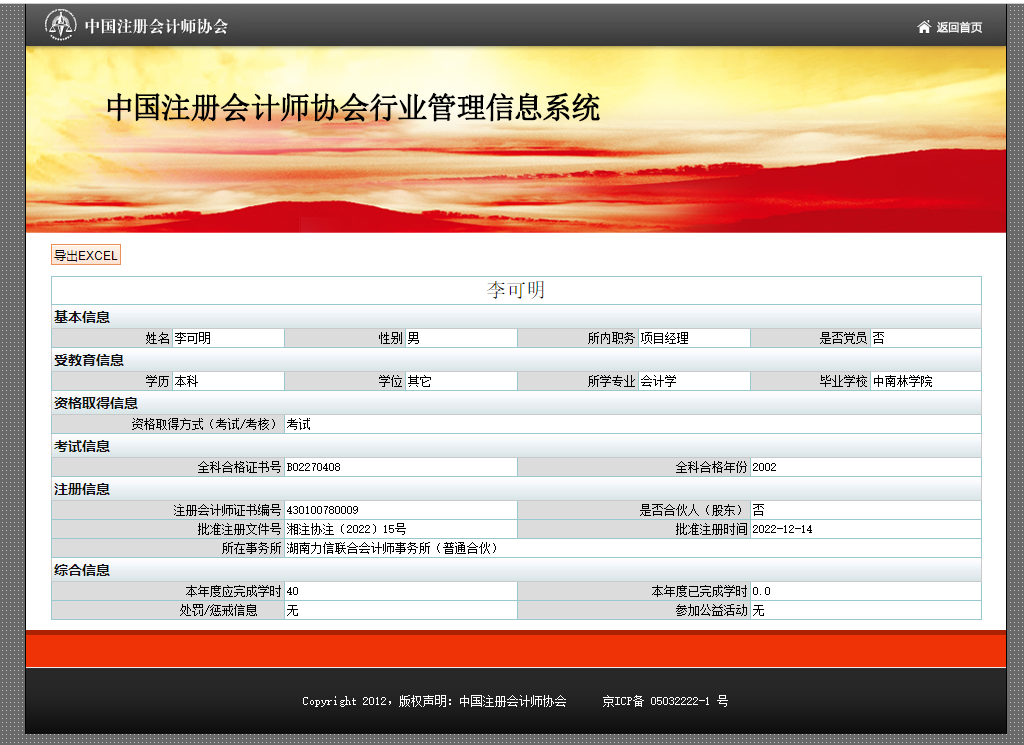The image size is (1024, 745).
Task: Click CPA certificate number 430100780009
Action: 323,510
